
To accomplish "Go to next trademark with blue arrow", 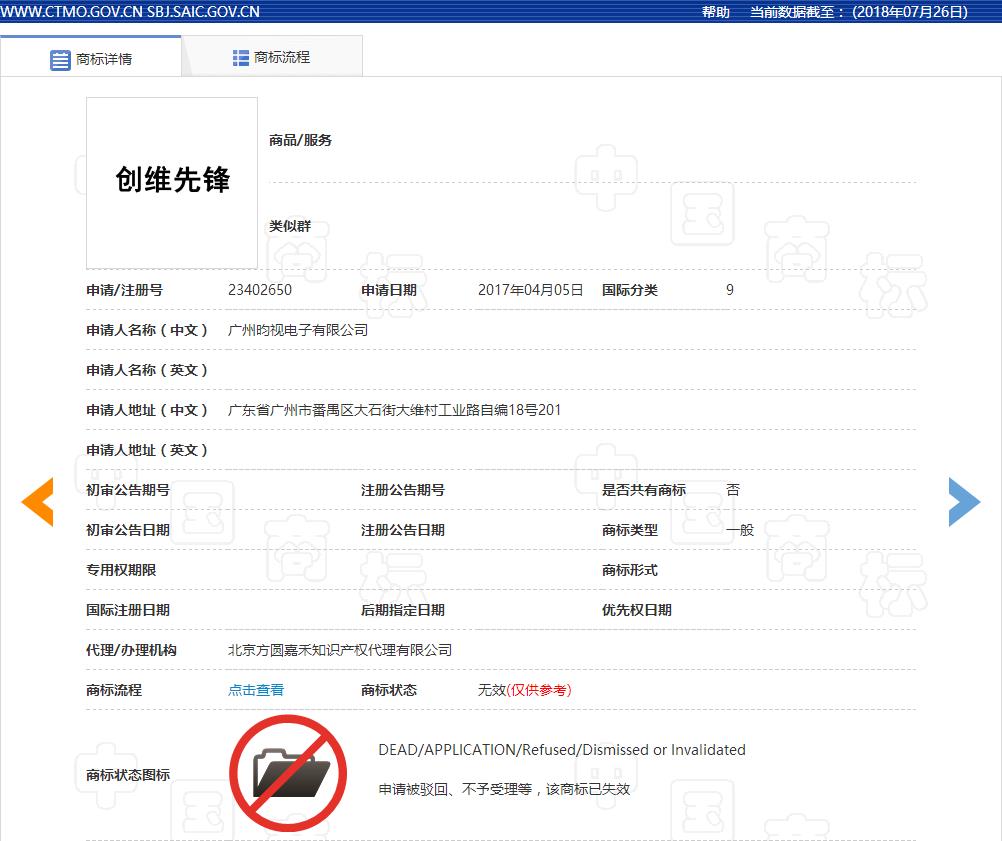I will coord(964,502).
